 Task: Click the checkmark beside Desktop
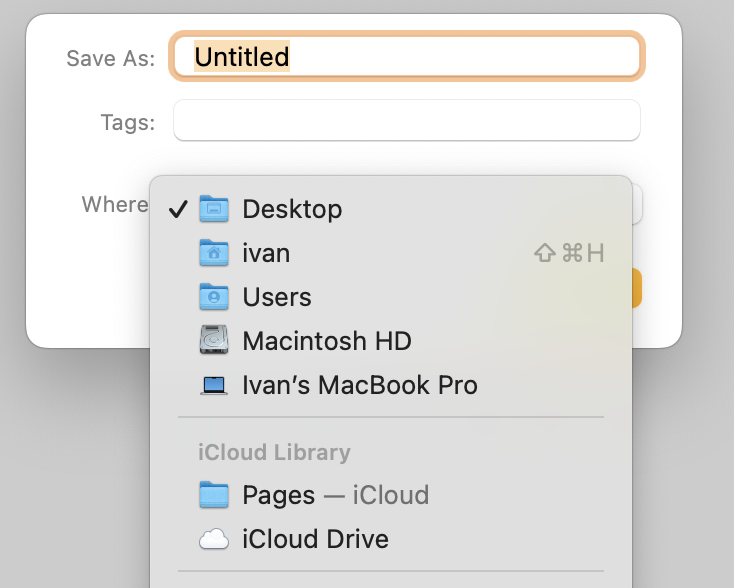(x=179, y=209)
